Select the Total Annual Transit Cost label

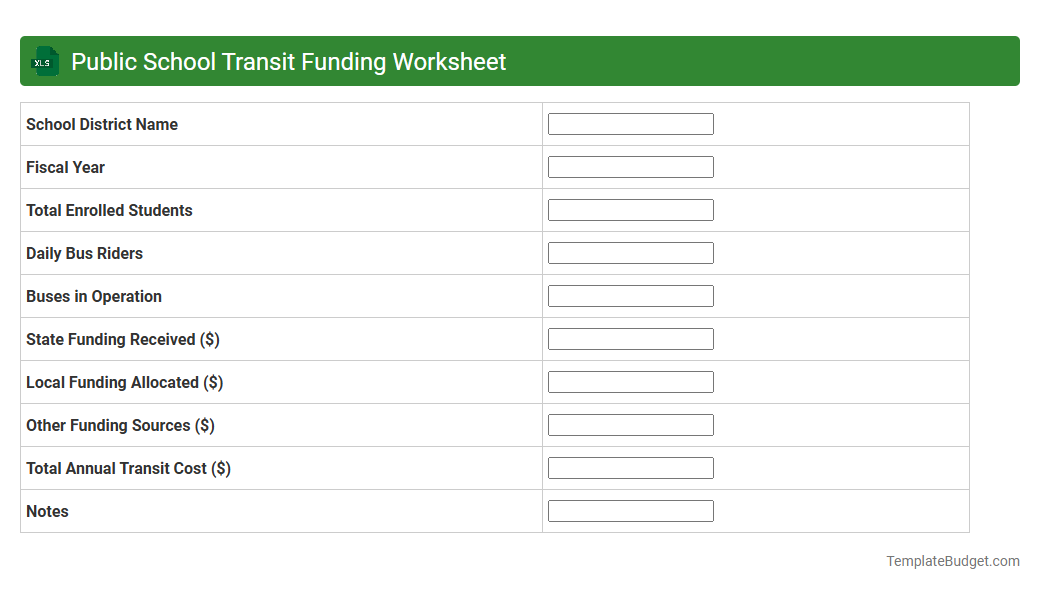coord(127,468)
